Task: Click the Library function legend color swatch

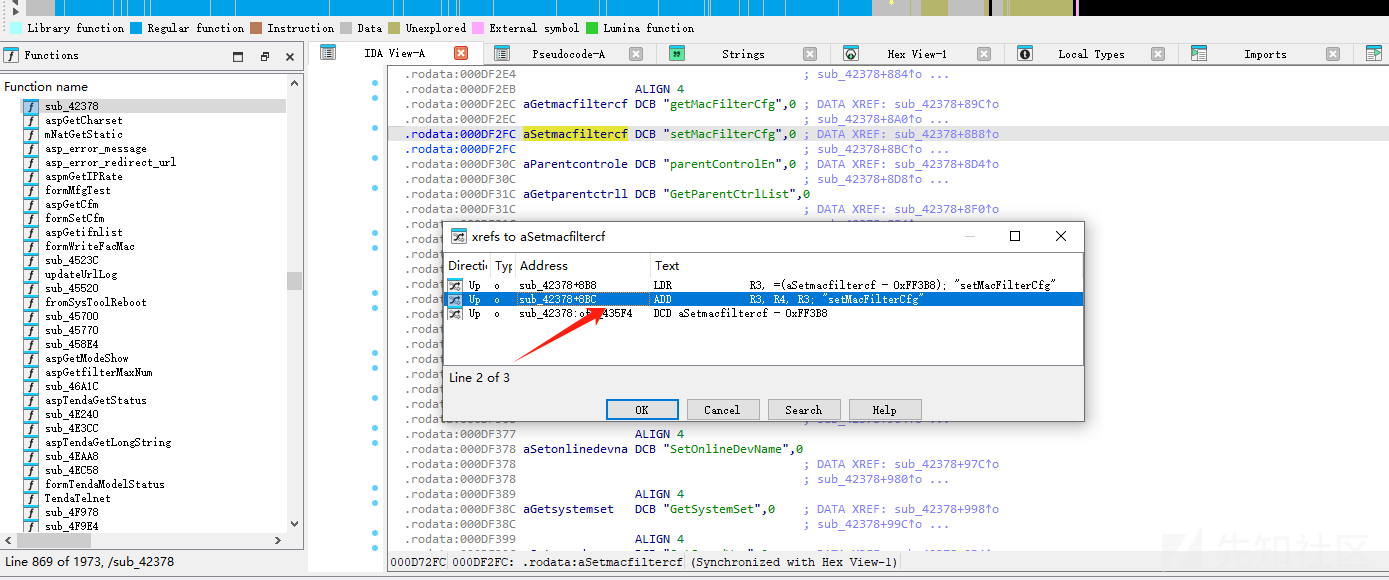Action: coord(16,28)
